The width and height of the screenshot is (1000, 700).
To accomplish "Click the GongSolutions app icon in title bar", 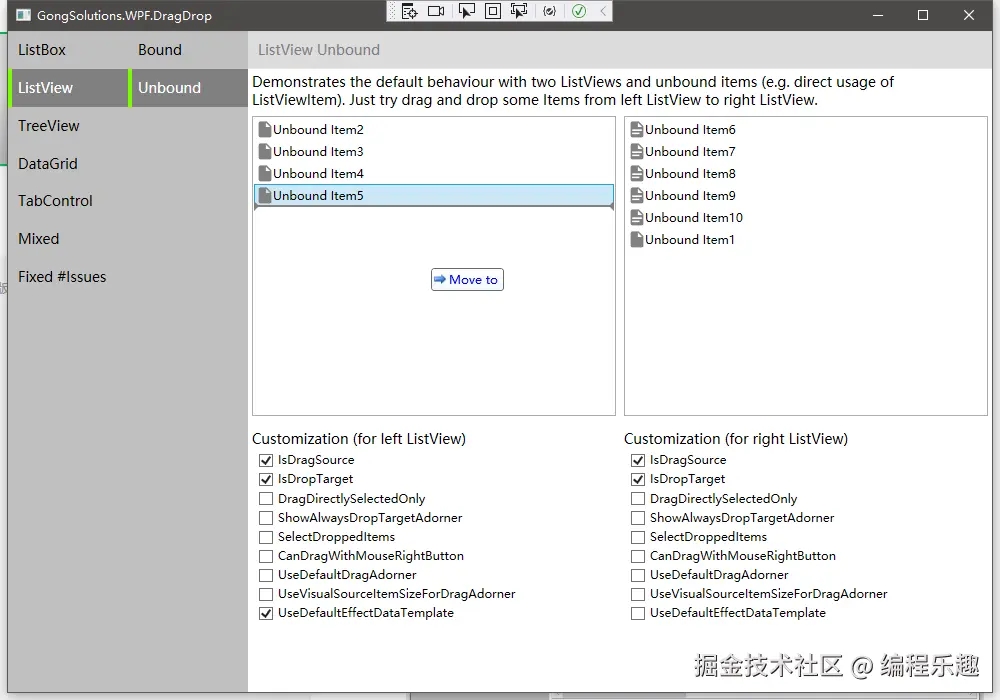I will pyautogui.click(x=23, y=15).
